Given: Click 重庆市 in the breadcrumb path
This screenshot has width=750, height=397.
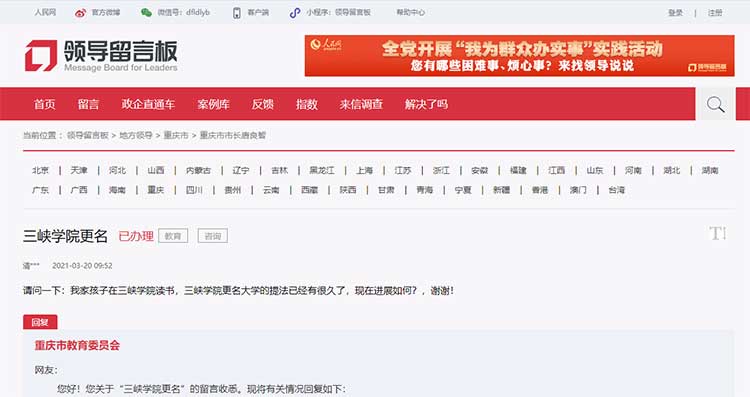Looking at the screenshot, I should pyautogui.click(x=176, y=135).
